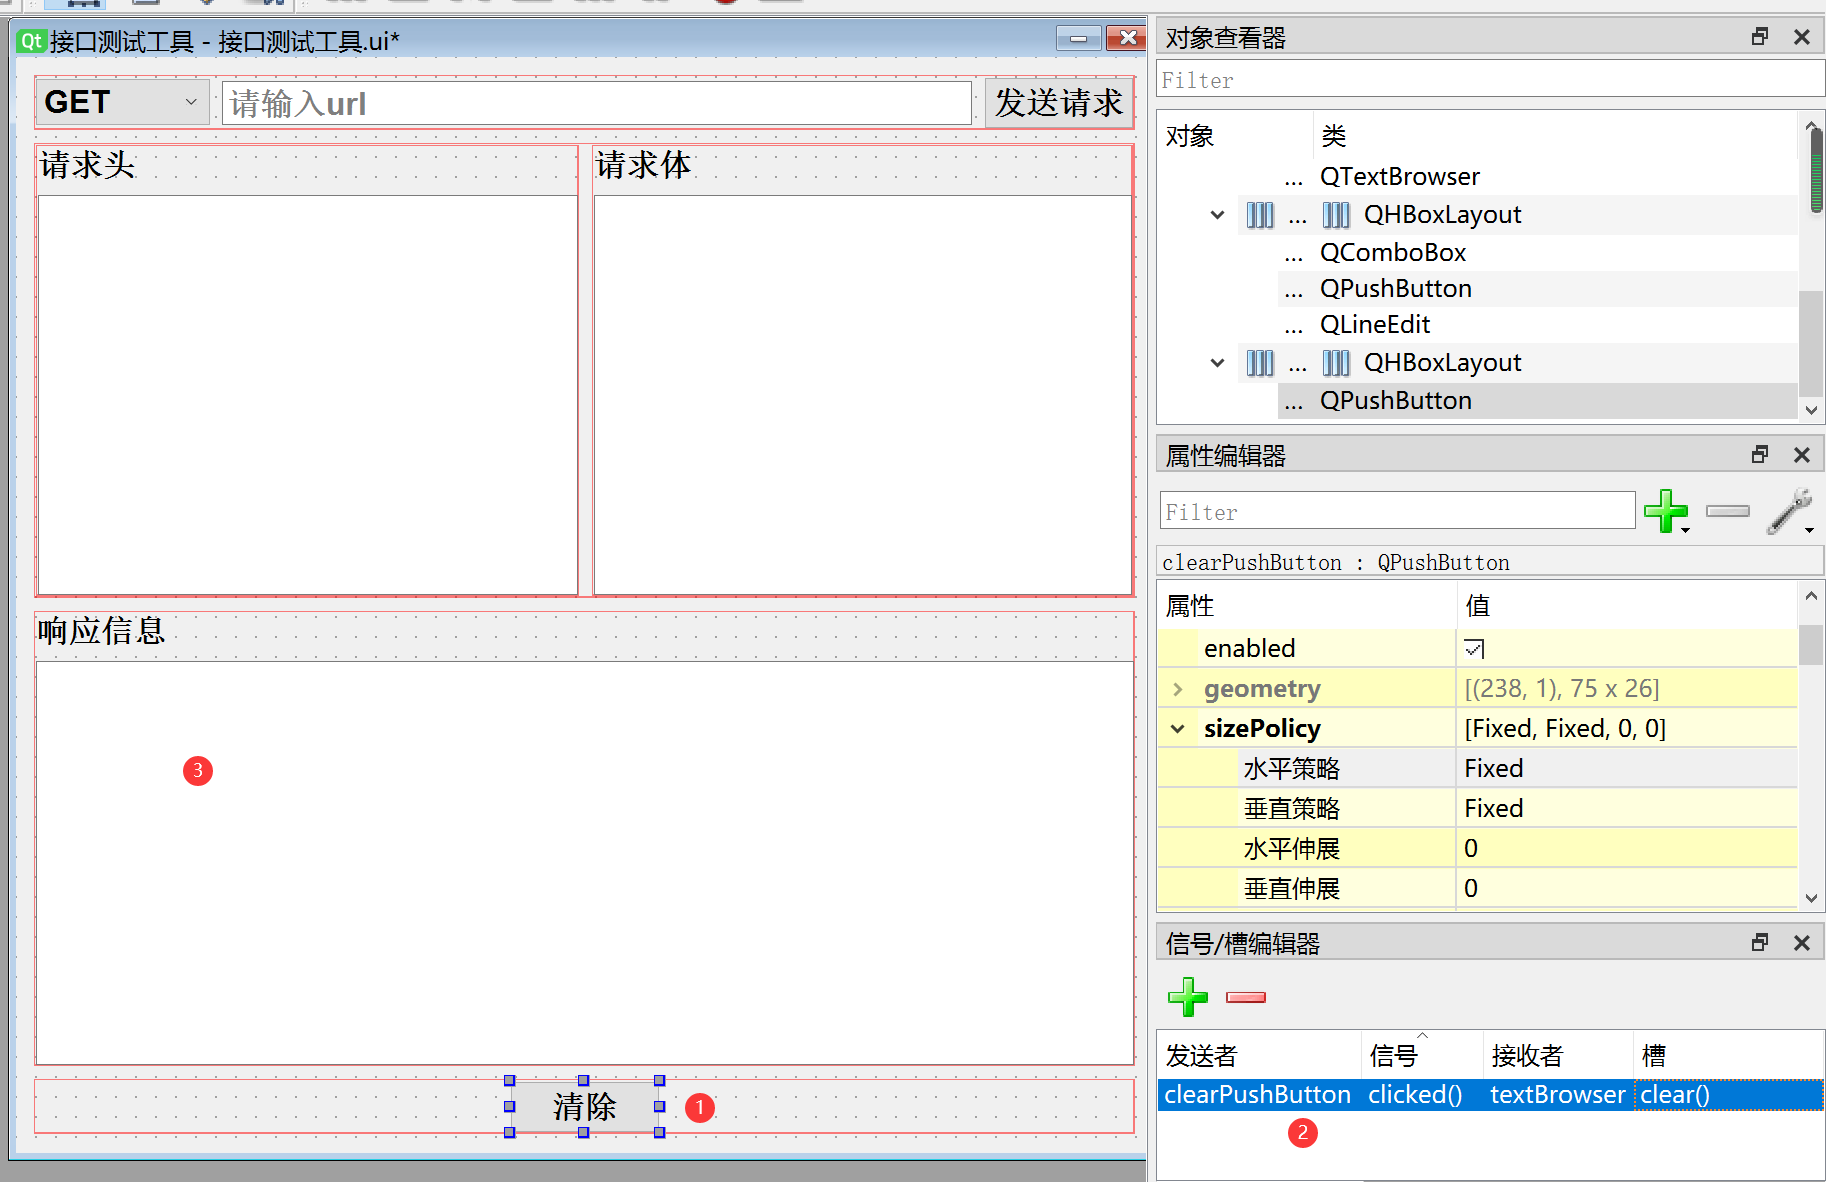Viewport: 1826px width, 1182px height.
Task: Select the QPushButton row below QComboBox
Action: pos(1395,289)
